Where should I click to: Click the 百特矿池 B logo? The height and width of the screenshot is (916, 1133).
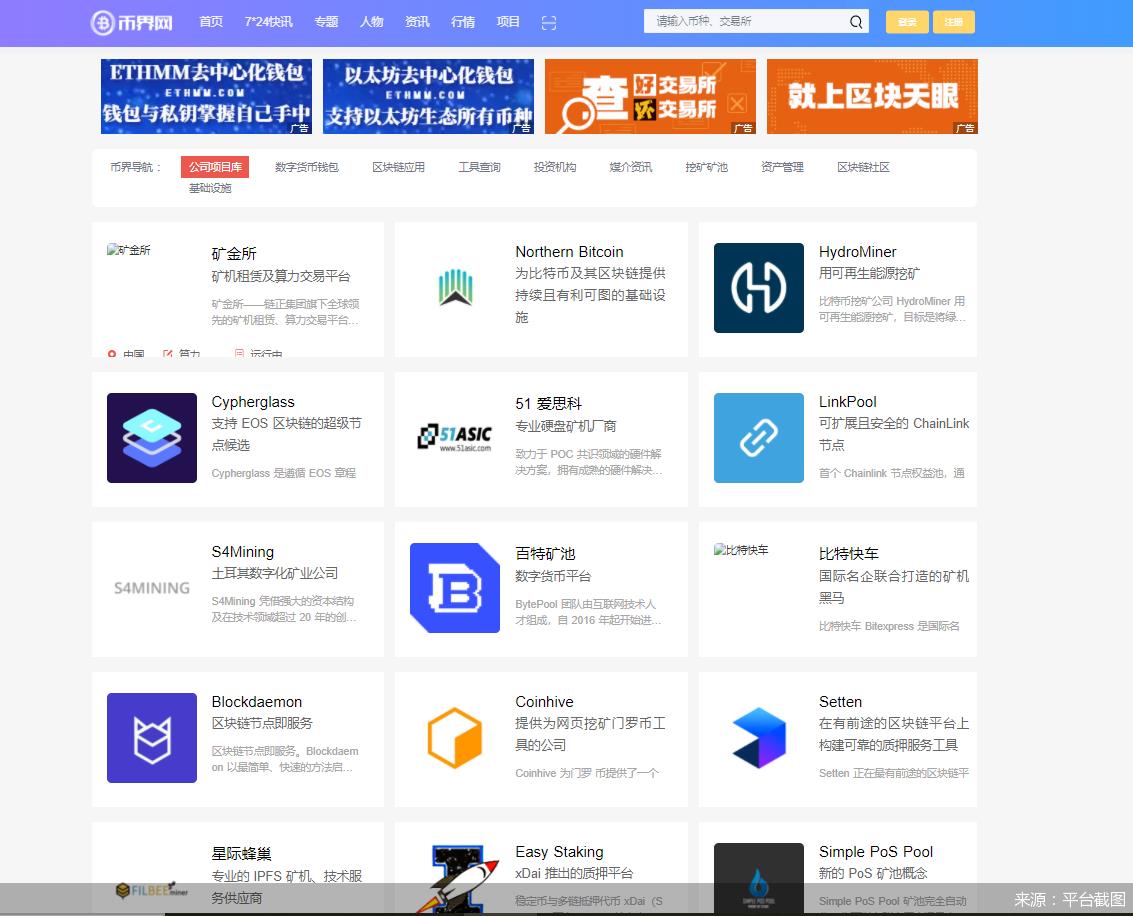click(455, 588)
